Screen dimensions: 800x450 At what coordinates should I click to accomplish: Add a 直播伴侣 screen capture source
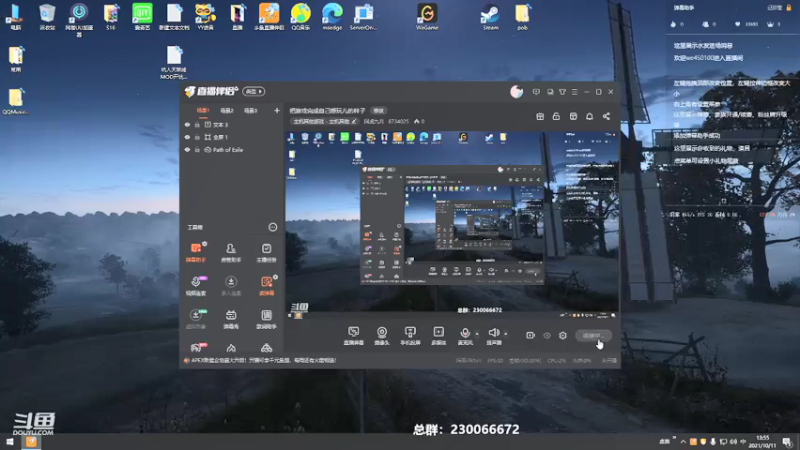tap(353, 336)
